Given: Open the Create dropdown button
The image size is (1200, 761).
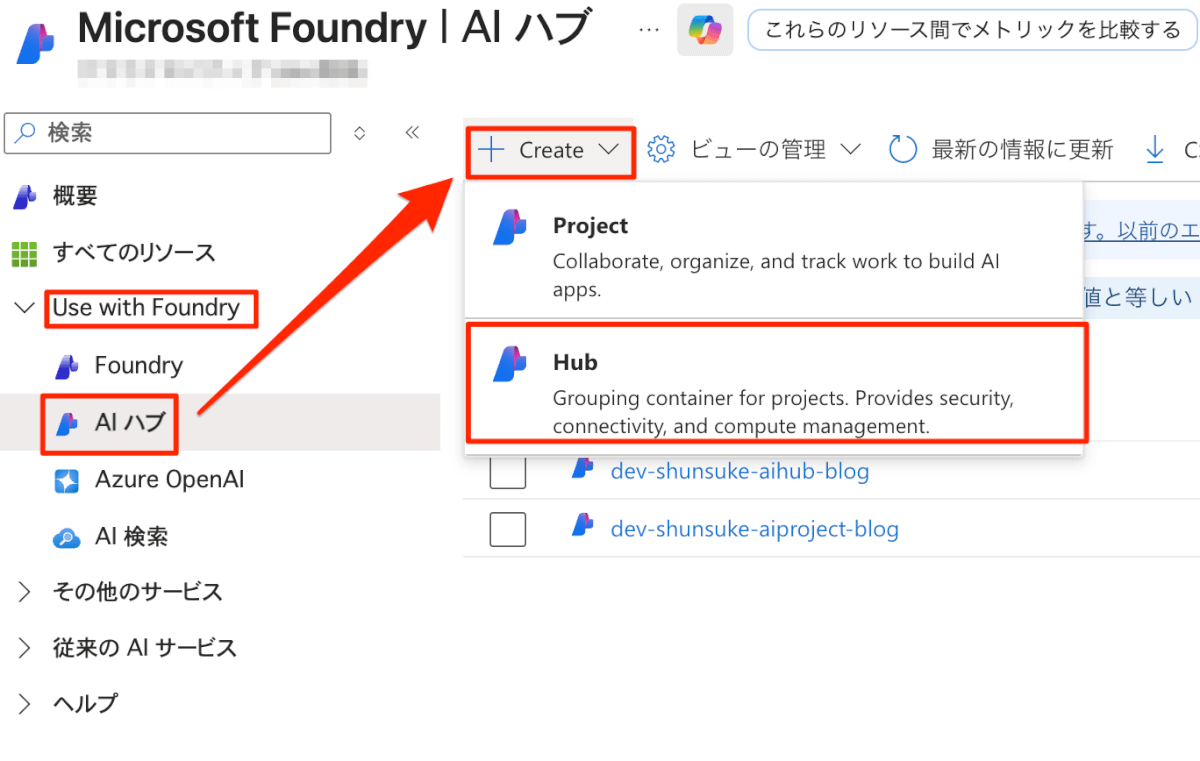Looking at the screenshot, I should click(x=550, y=151).
